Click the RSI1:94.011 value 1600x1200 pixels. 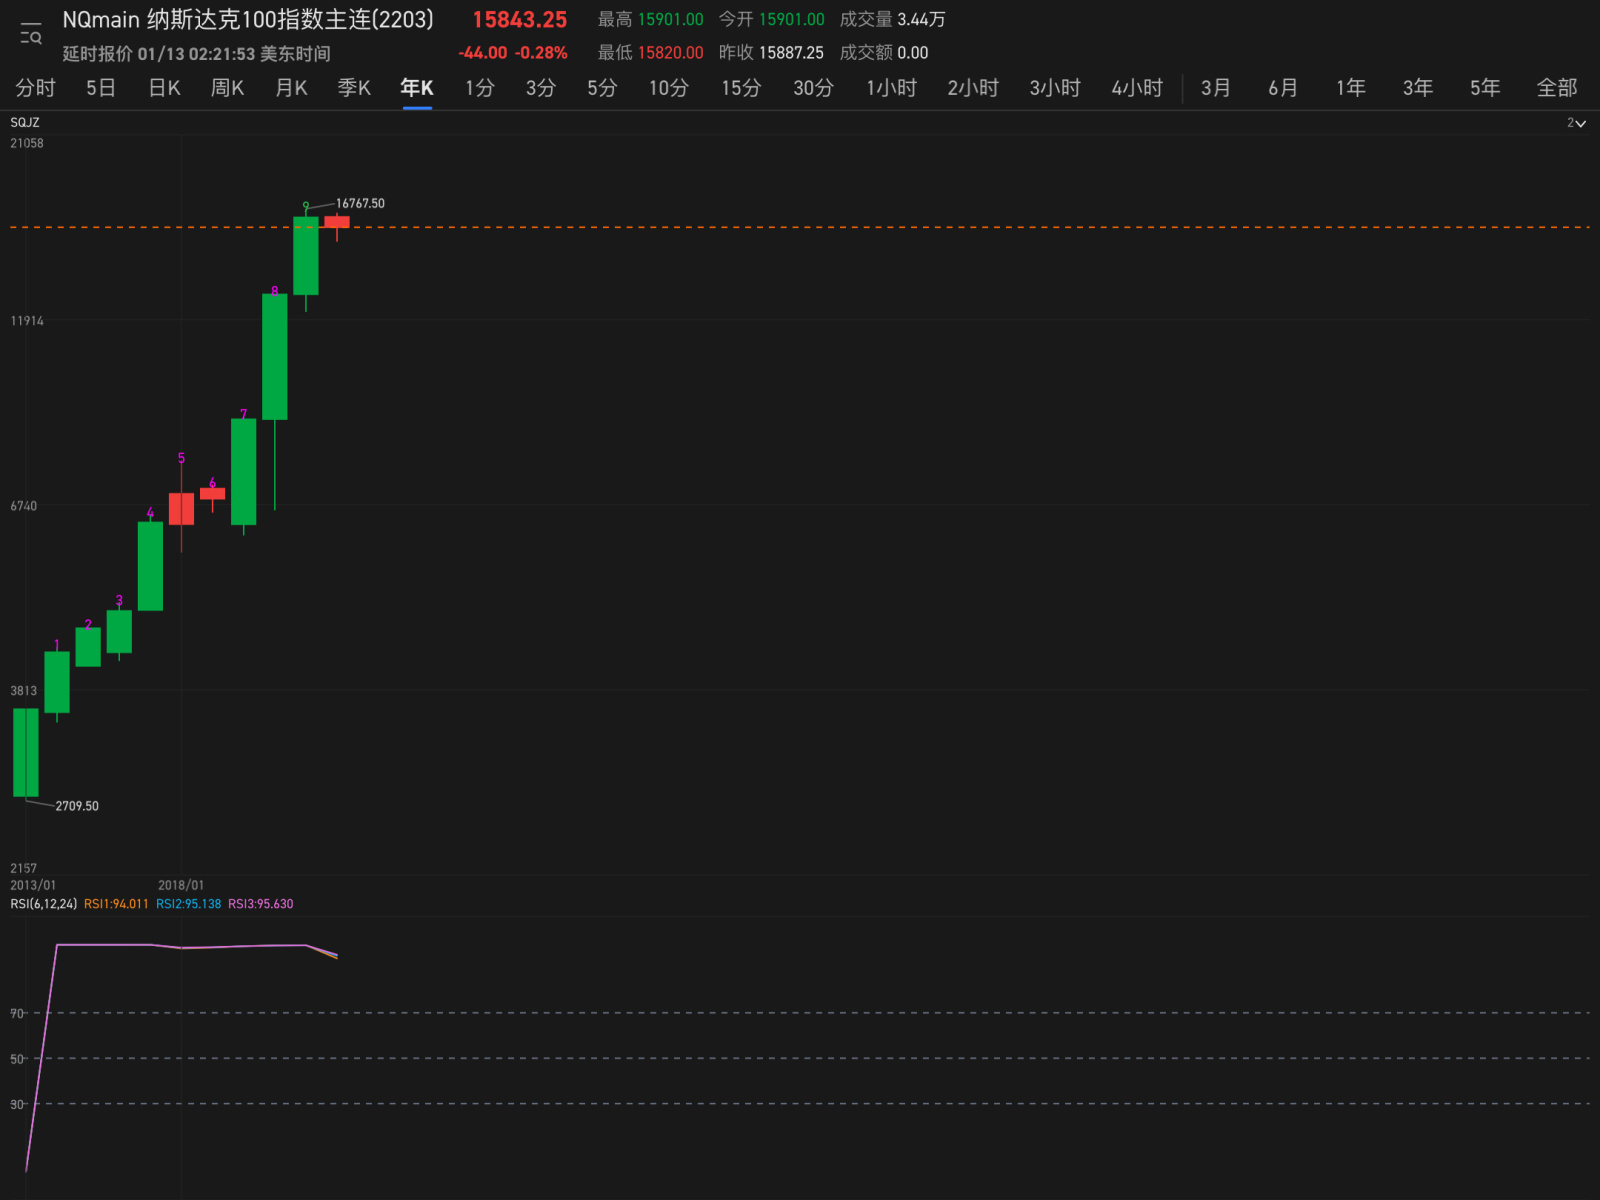(x=116, y=904)
